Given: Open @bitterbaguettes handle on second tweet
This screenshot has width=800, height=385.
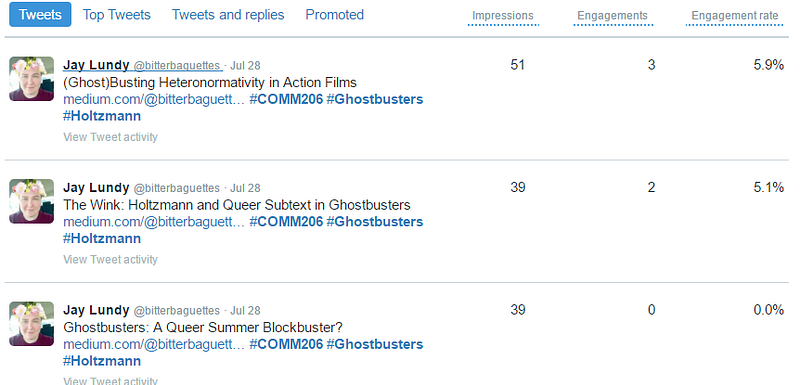Looking at the screenshot, I should tap(177, 188).
